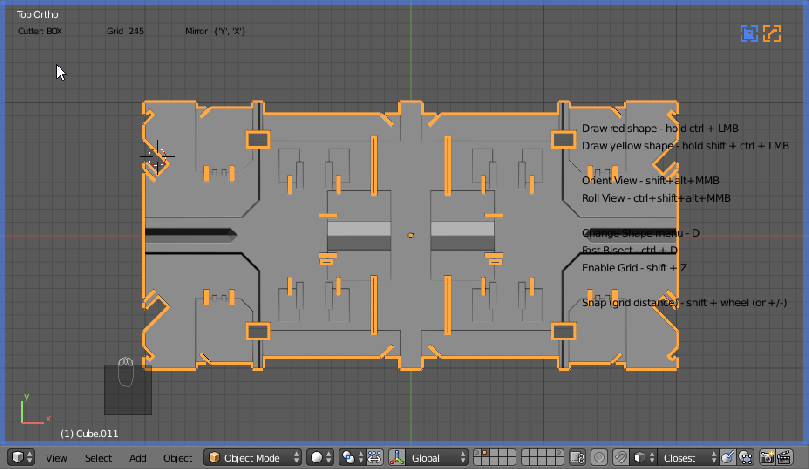Open the Select menu
Viewport: 809px width, 469px height.
click(98, 458)
